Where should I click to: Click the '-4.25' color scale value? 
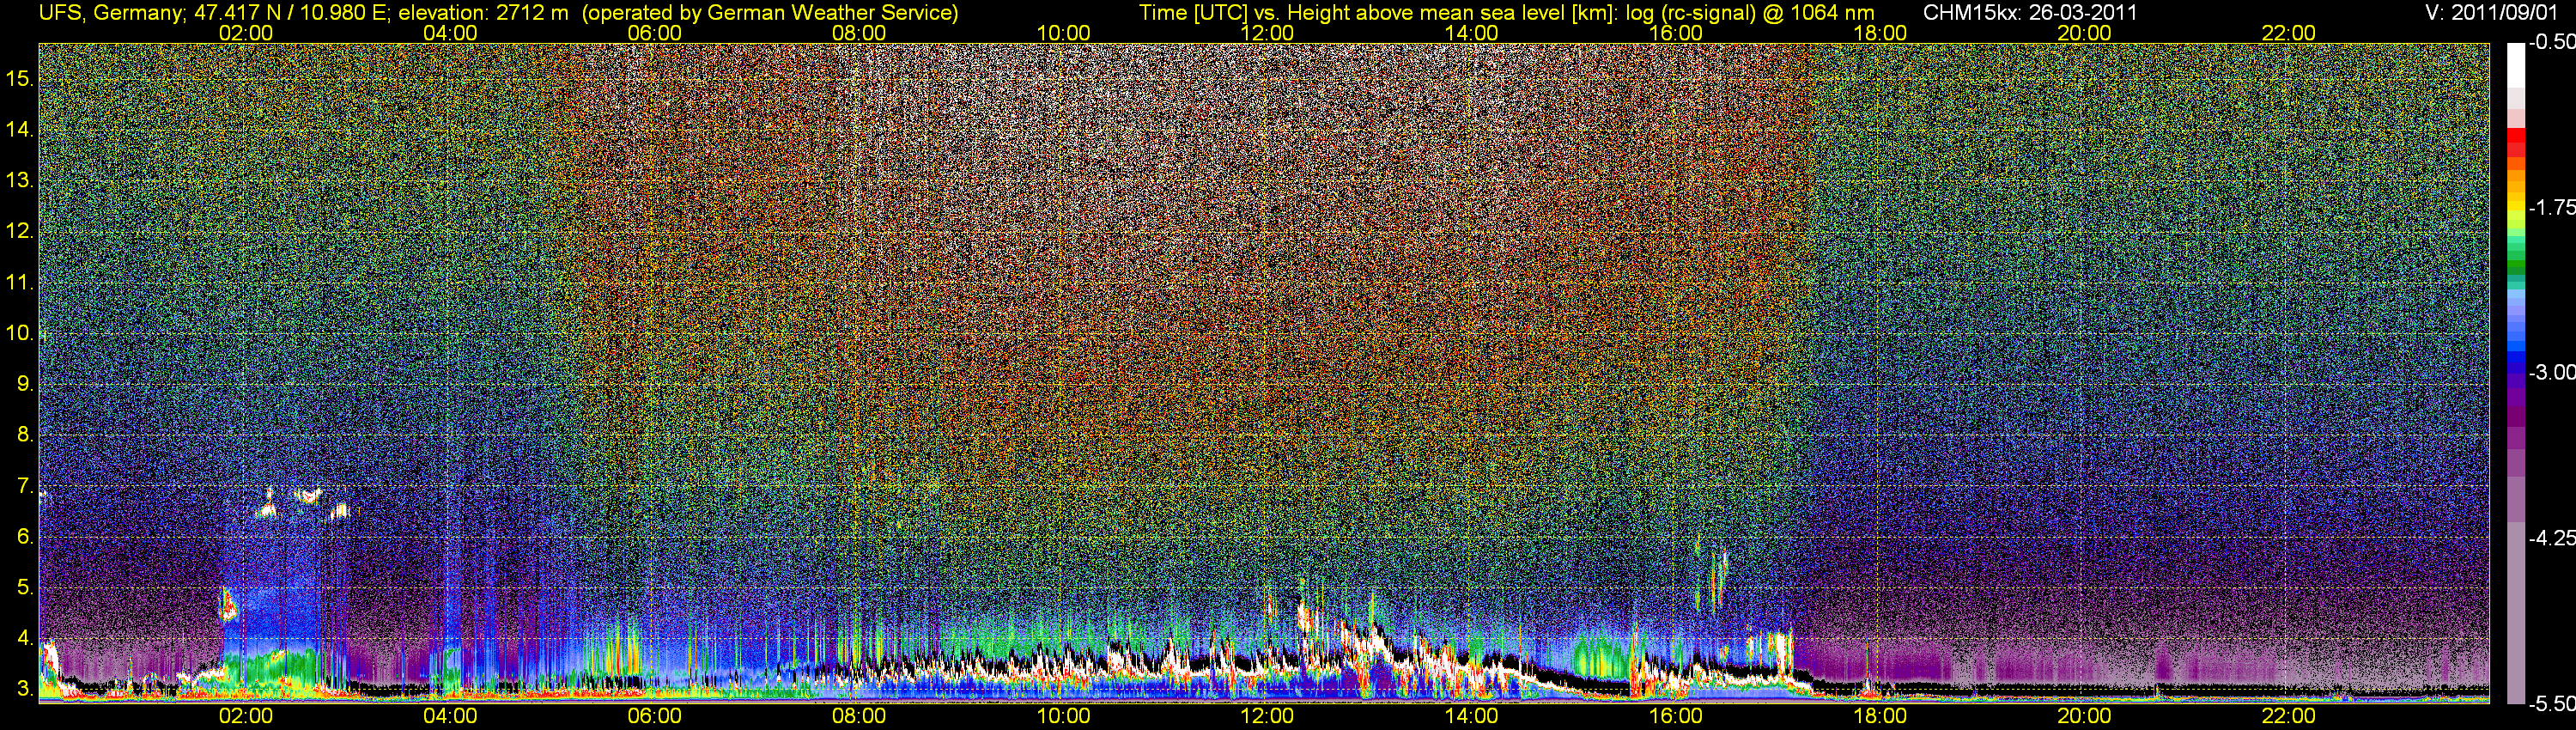(2551, 539)
